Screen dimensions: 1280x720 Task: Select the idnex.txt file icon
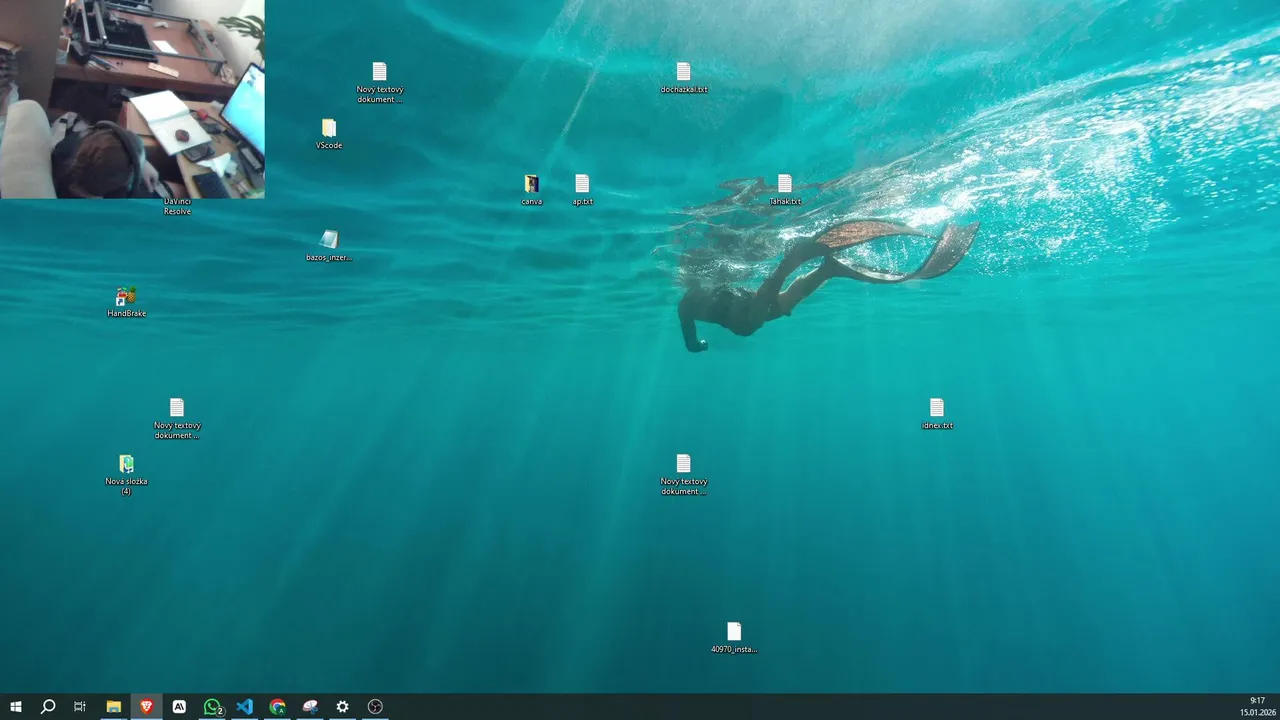pos(937,408)
